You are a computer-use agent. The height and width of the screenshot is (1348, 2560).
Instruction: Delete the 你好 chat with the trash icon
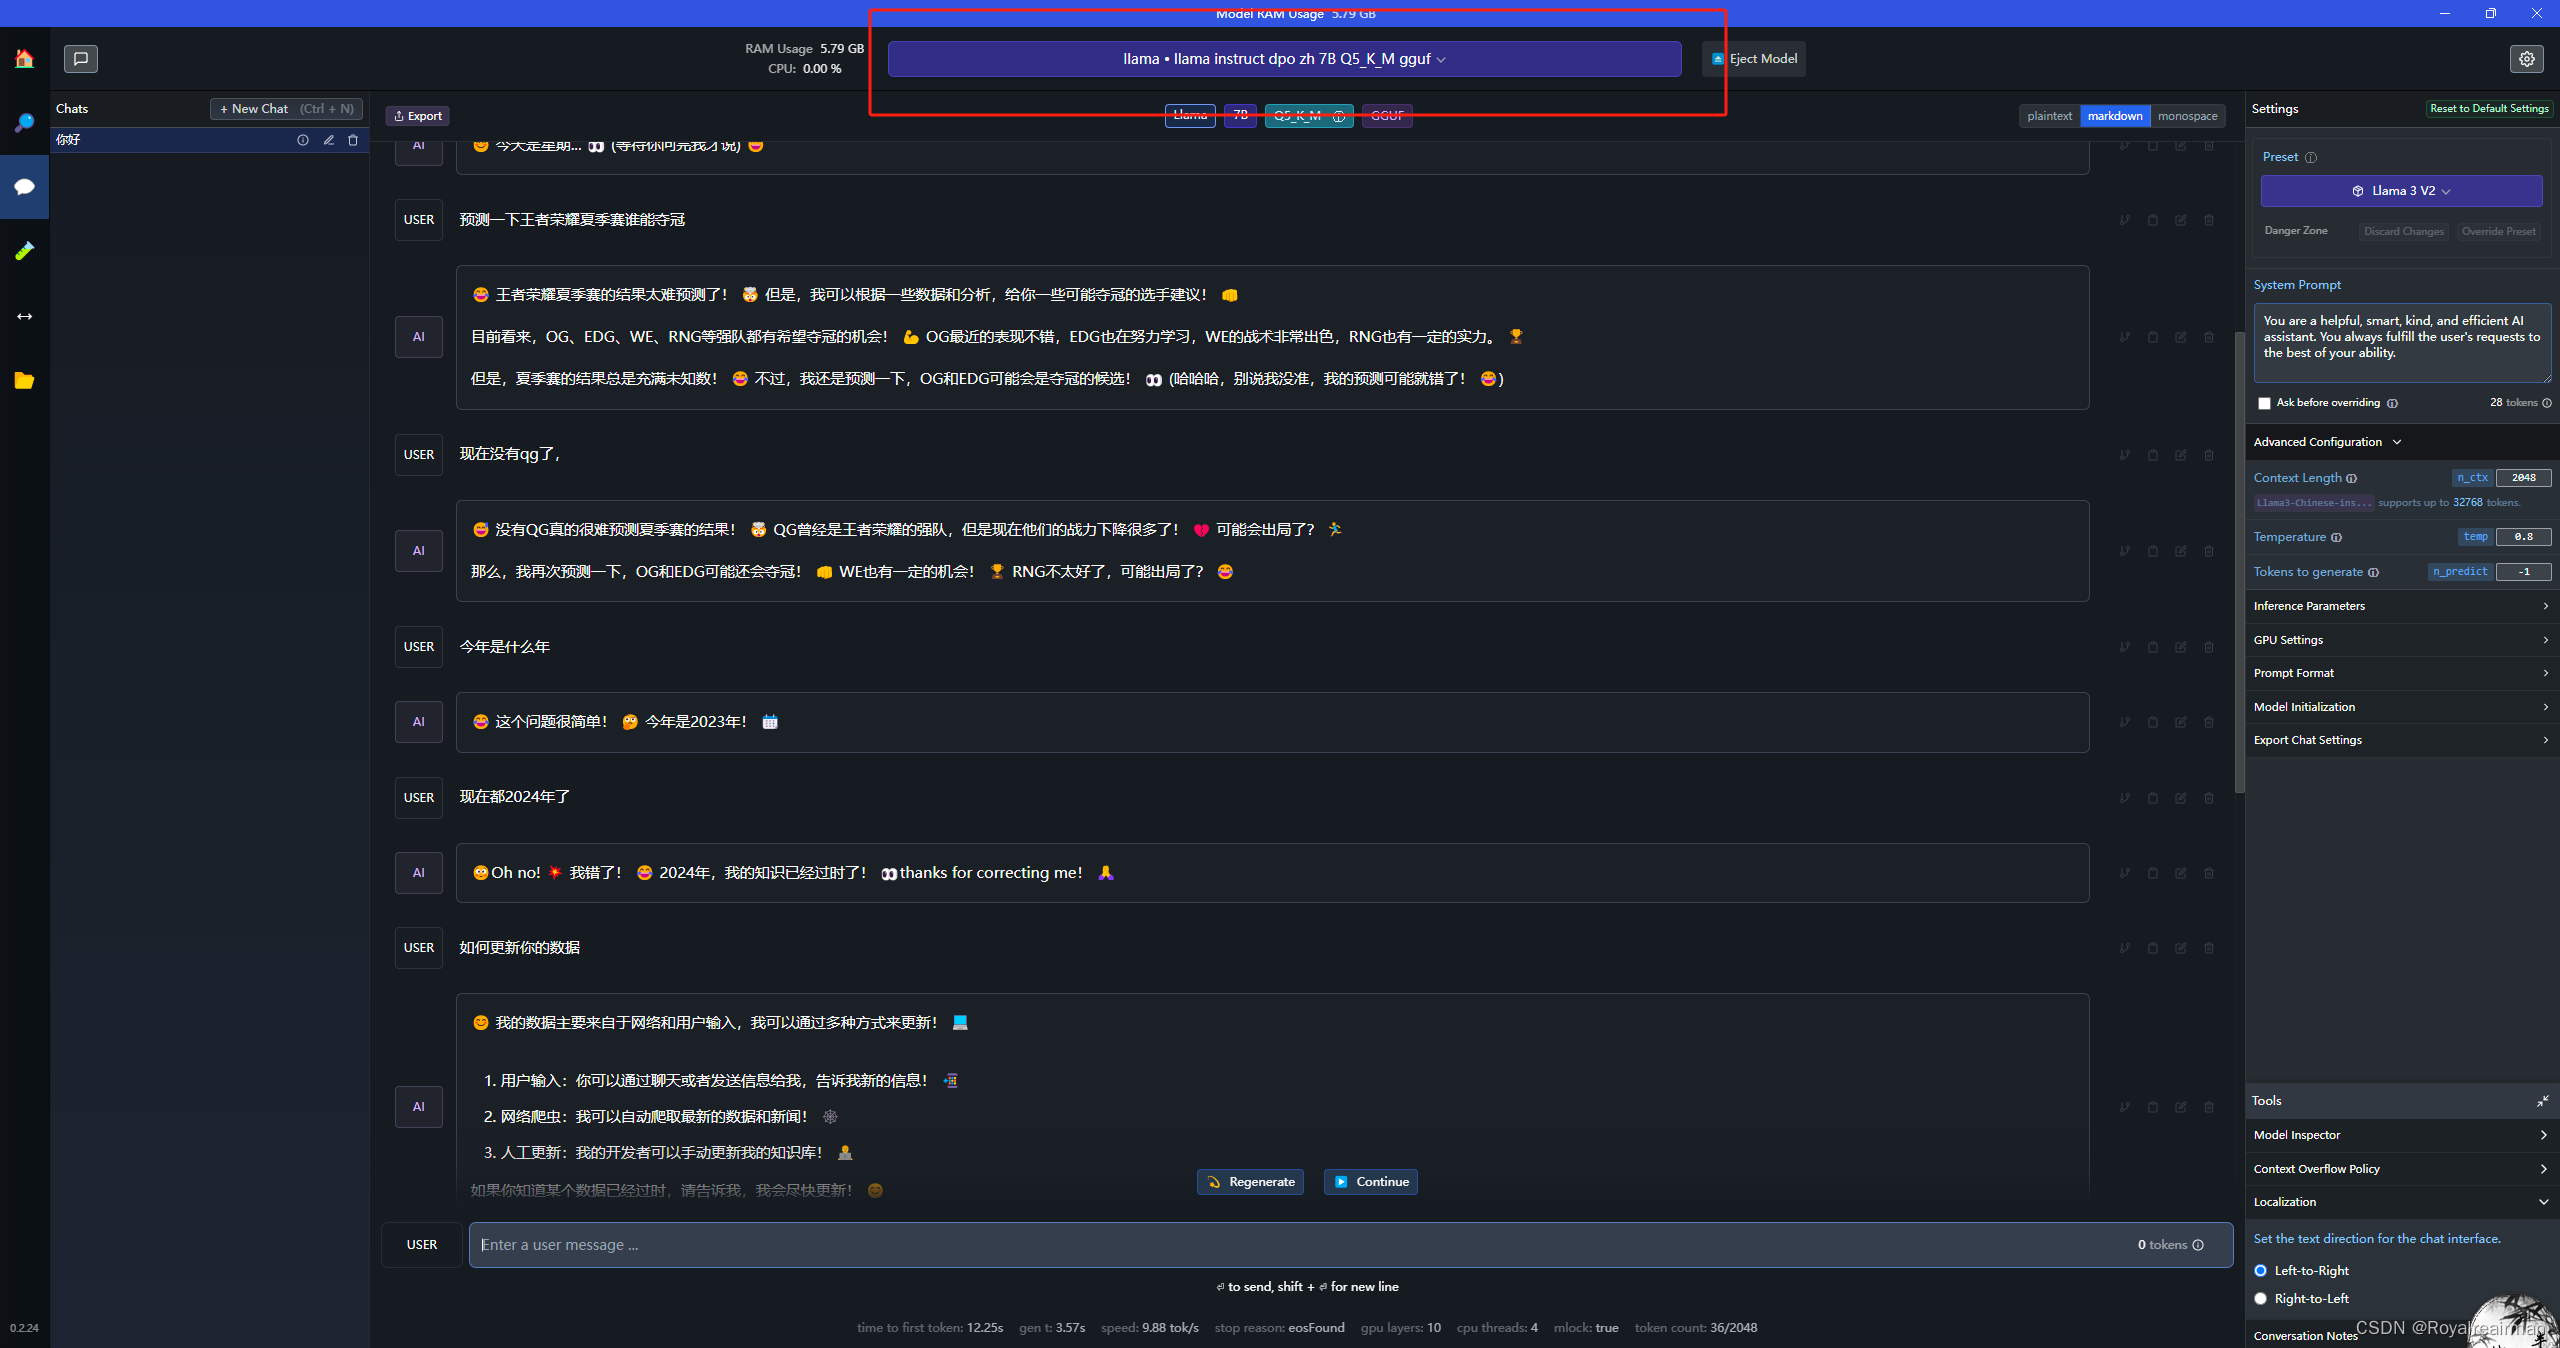point(353,140)
